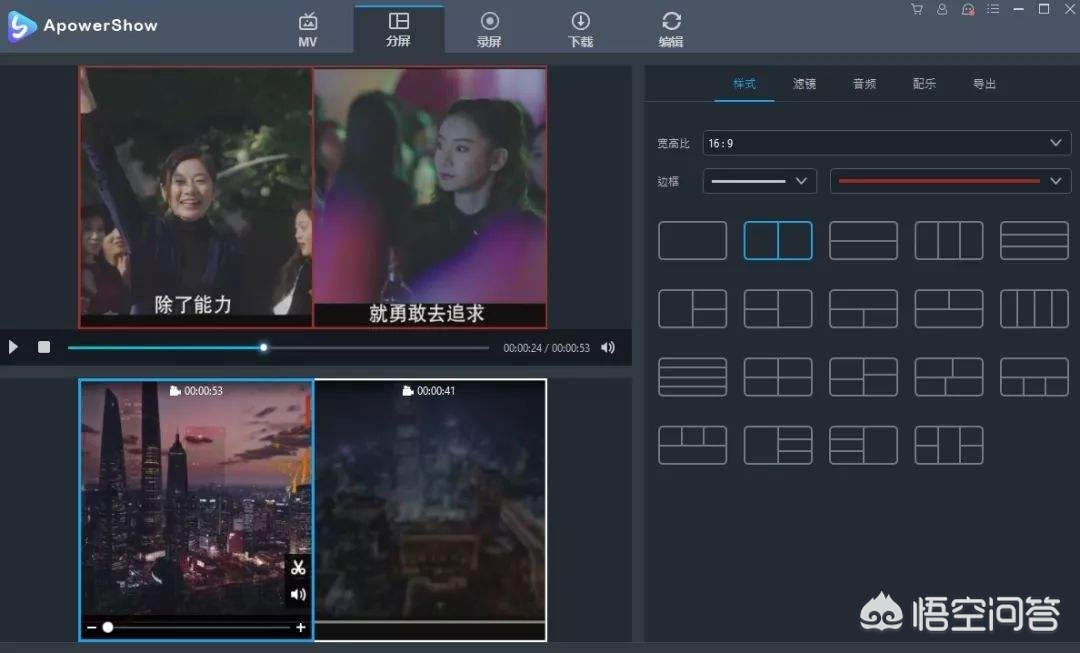Select the 分屏 split-screen tab
The image size is (1080, 653).
[399, 30]
